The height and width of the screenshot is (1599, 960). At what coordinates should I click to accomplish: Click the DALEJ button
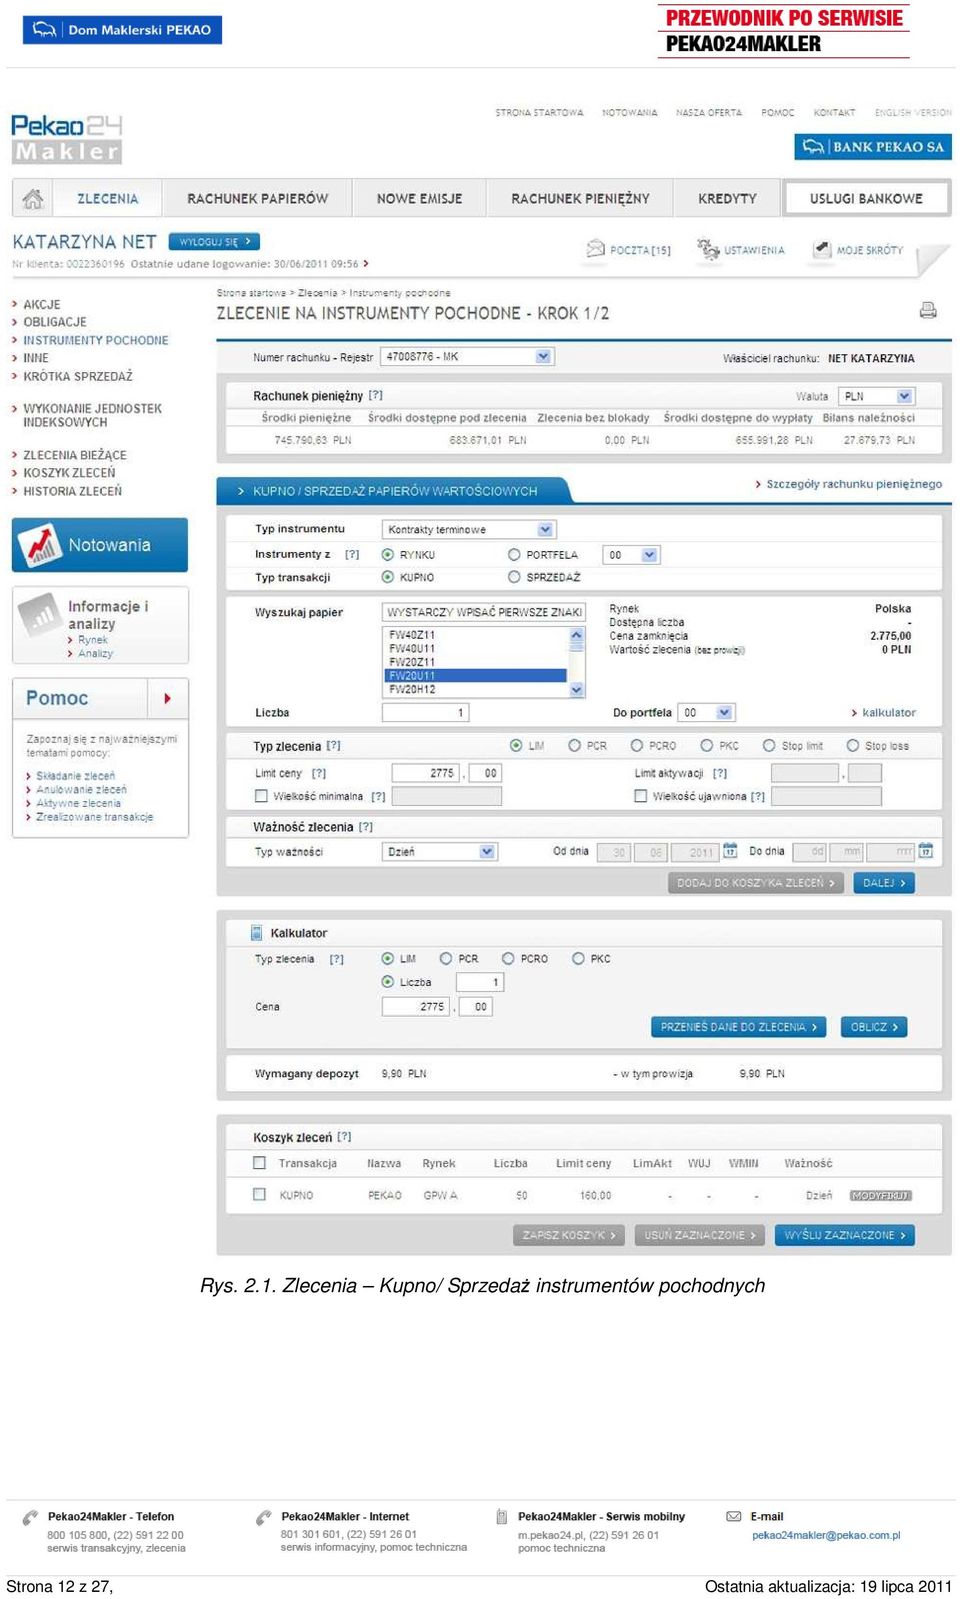(884, 883)
